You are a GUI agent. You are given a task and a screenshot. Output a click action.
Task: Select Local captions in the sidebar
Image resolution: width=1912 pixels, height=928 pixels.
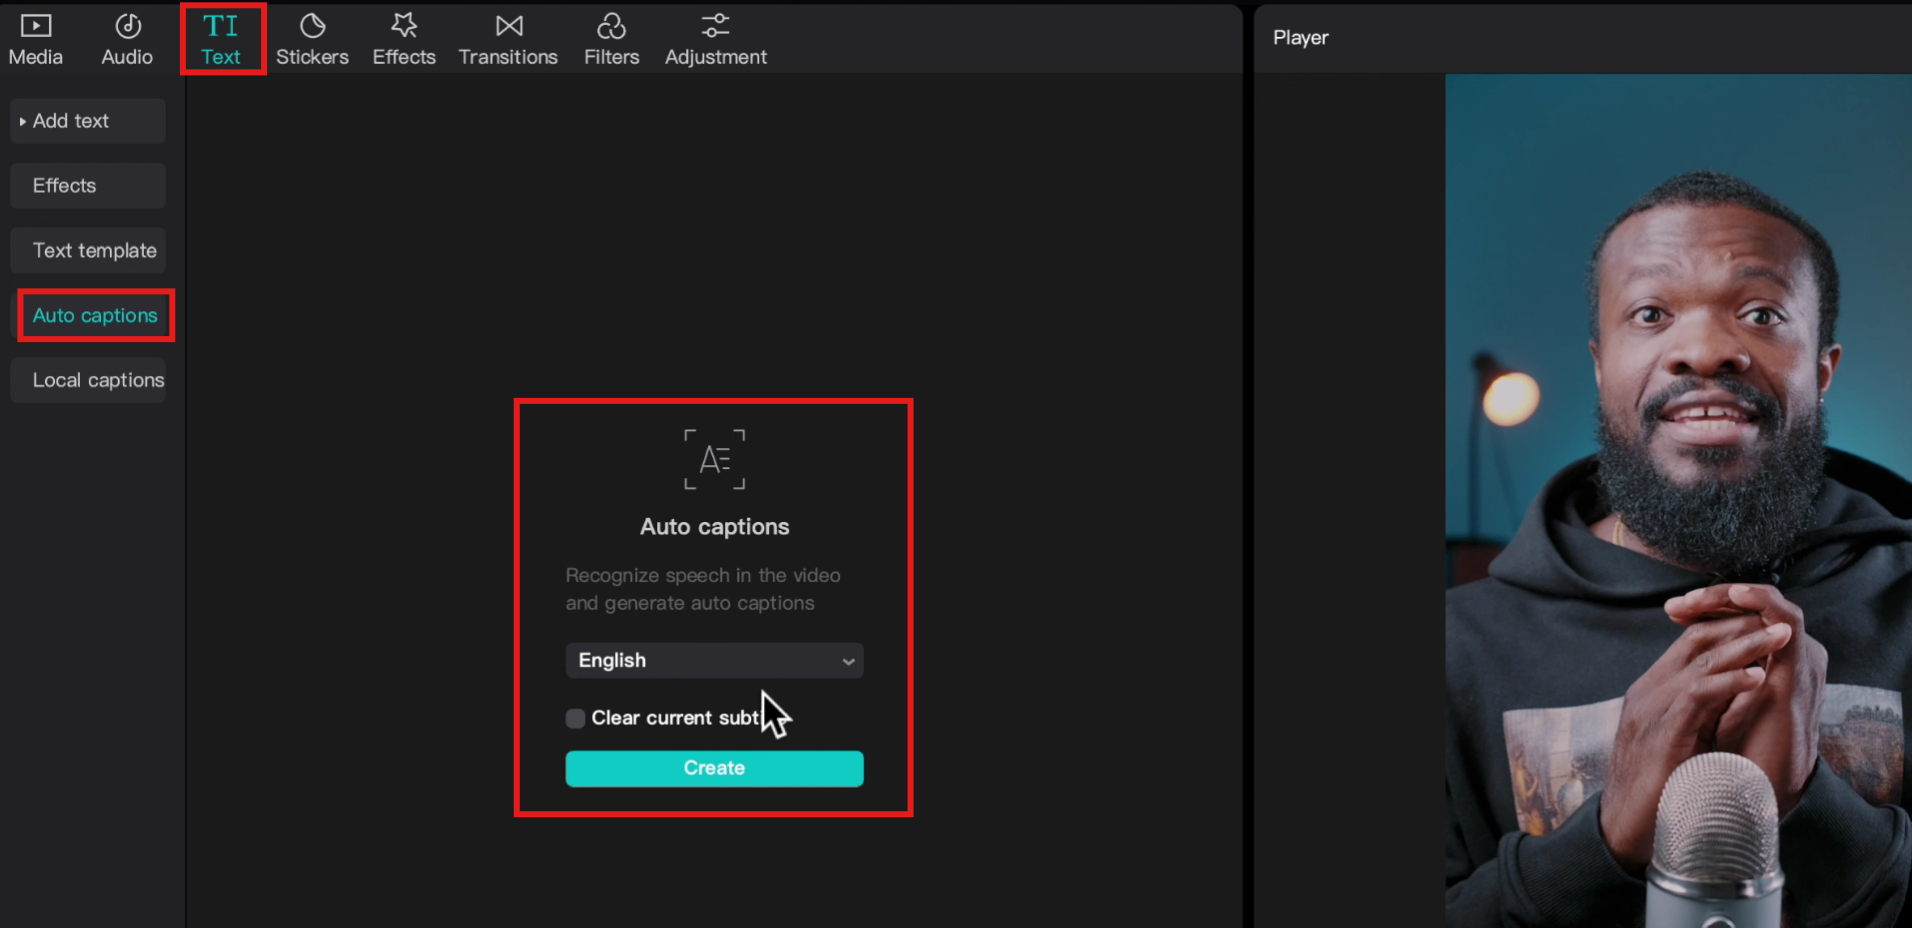click(x=88, y=381)
